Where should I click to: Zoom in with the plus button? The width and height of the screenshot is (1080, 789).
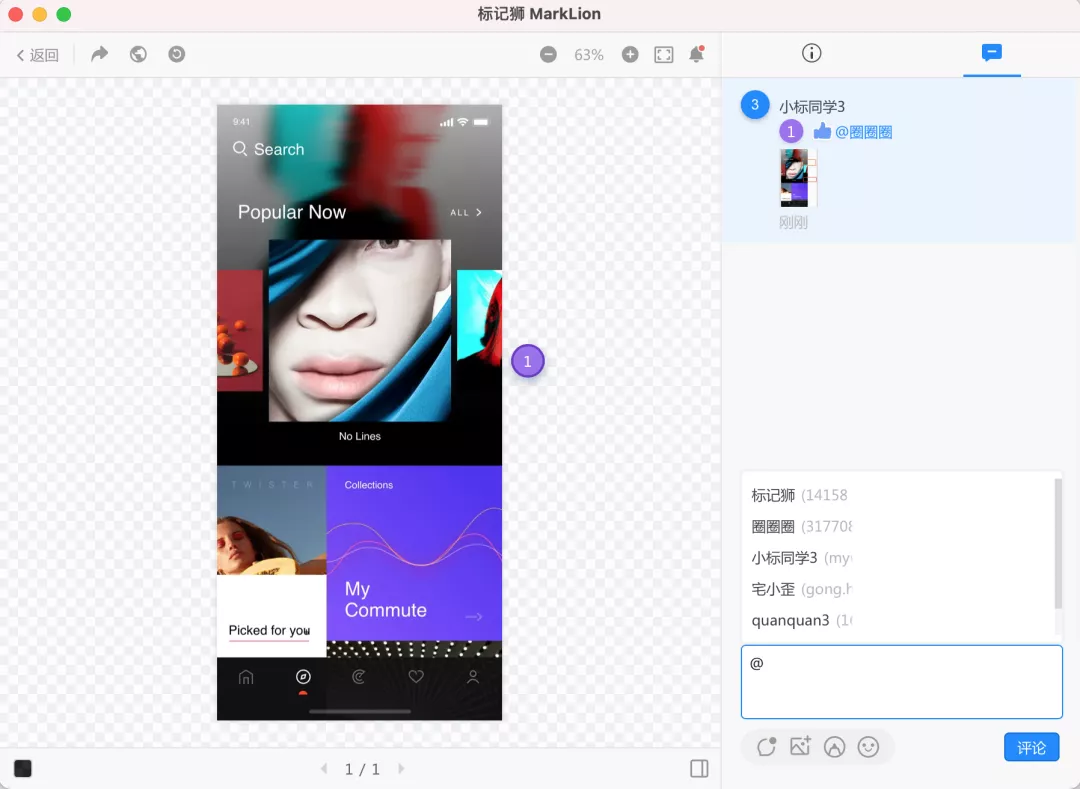pos(630,55)
